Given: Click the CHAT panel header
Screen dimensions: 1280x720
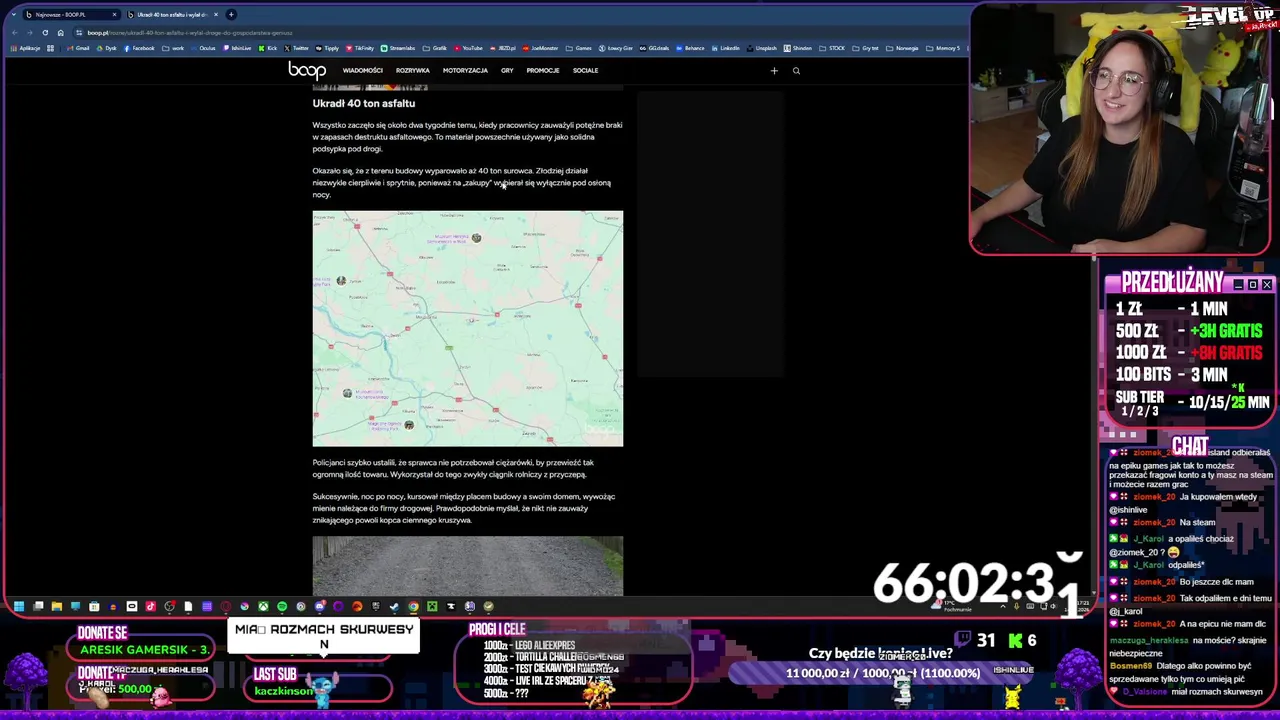Looking at the screenshot, I should (1190, 446).
